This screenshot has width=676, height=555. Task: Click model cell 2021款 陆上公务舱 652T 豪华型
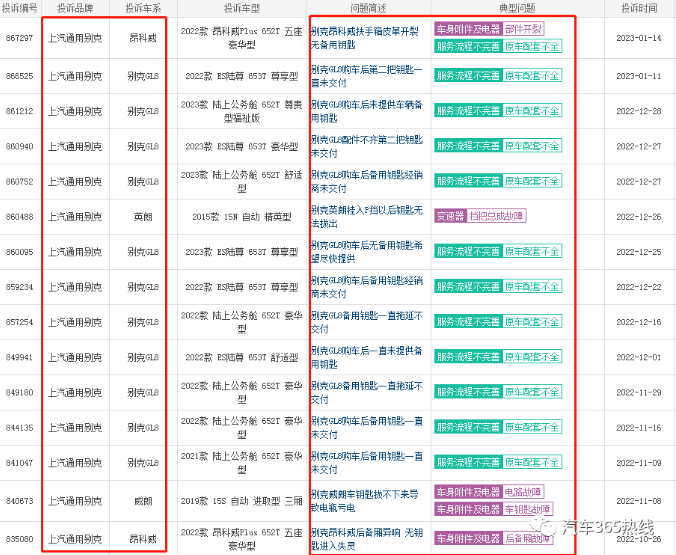[242, 463]
